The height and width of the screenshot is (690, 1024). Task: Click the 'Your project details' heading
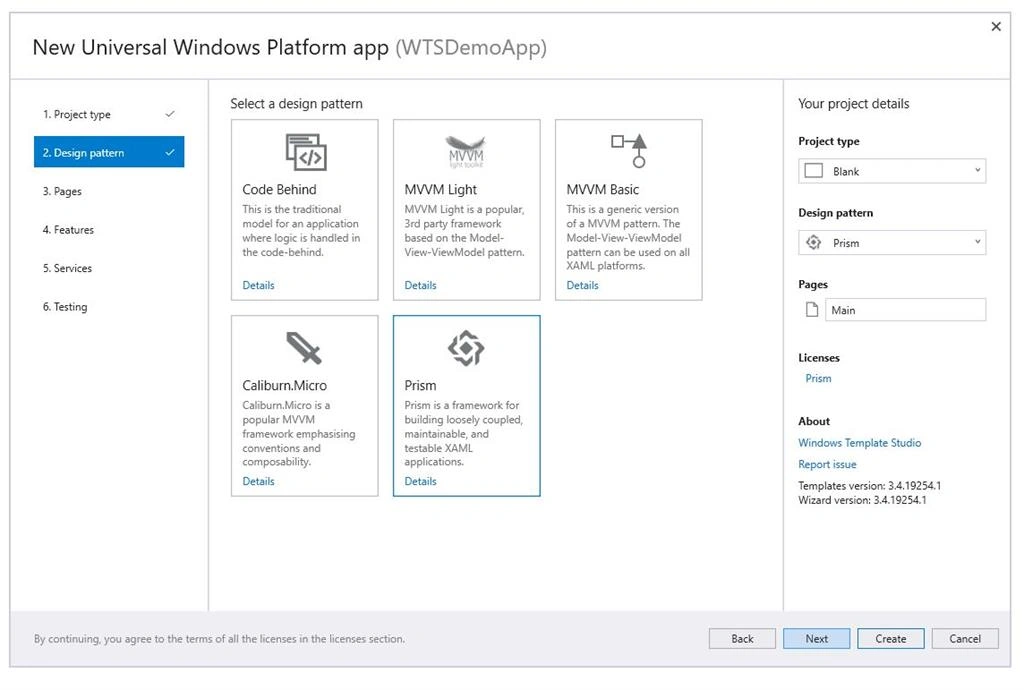(x=854, y=104)
